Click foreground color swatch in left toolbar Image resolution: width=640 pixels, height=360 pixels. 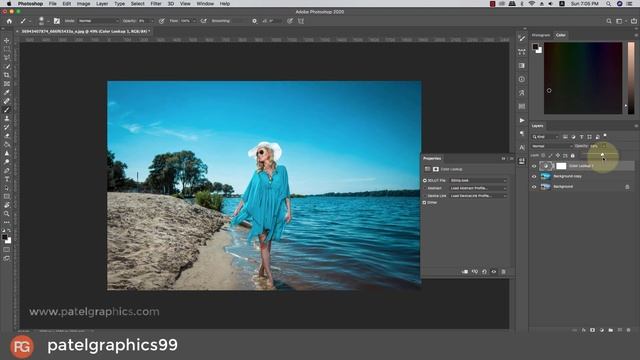4,238
